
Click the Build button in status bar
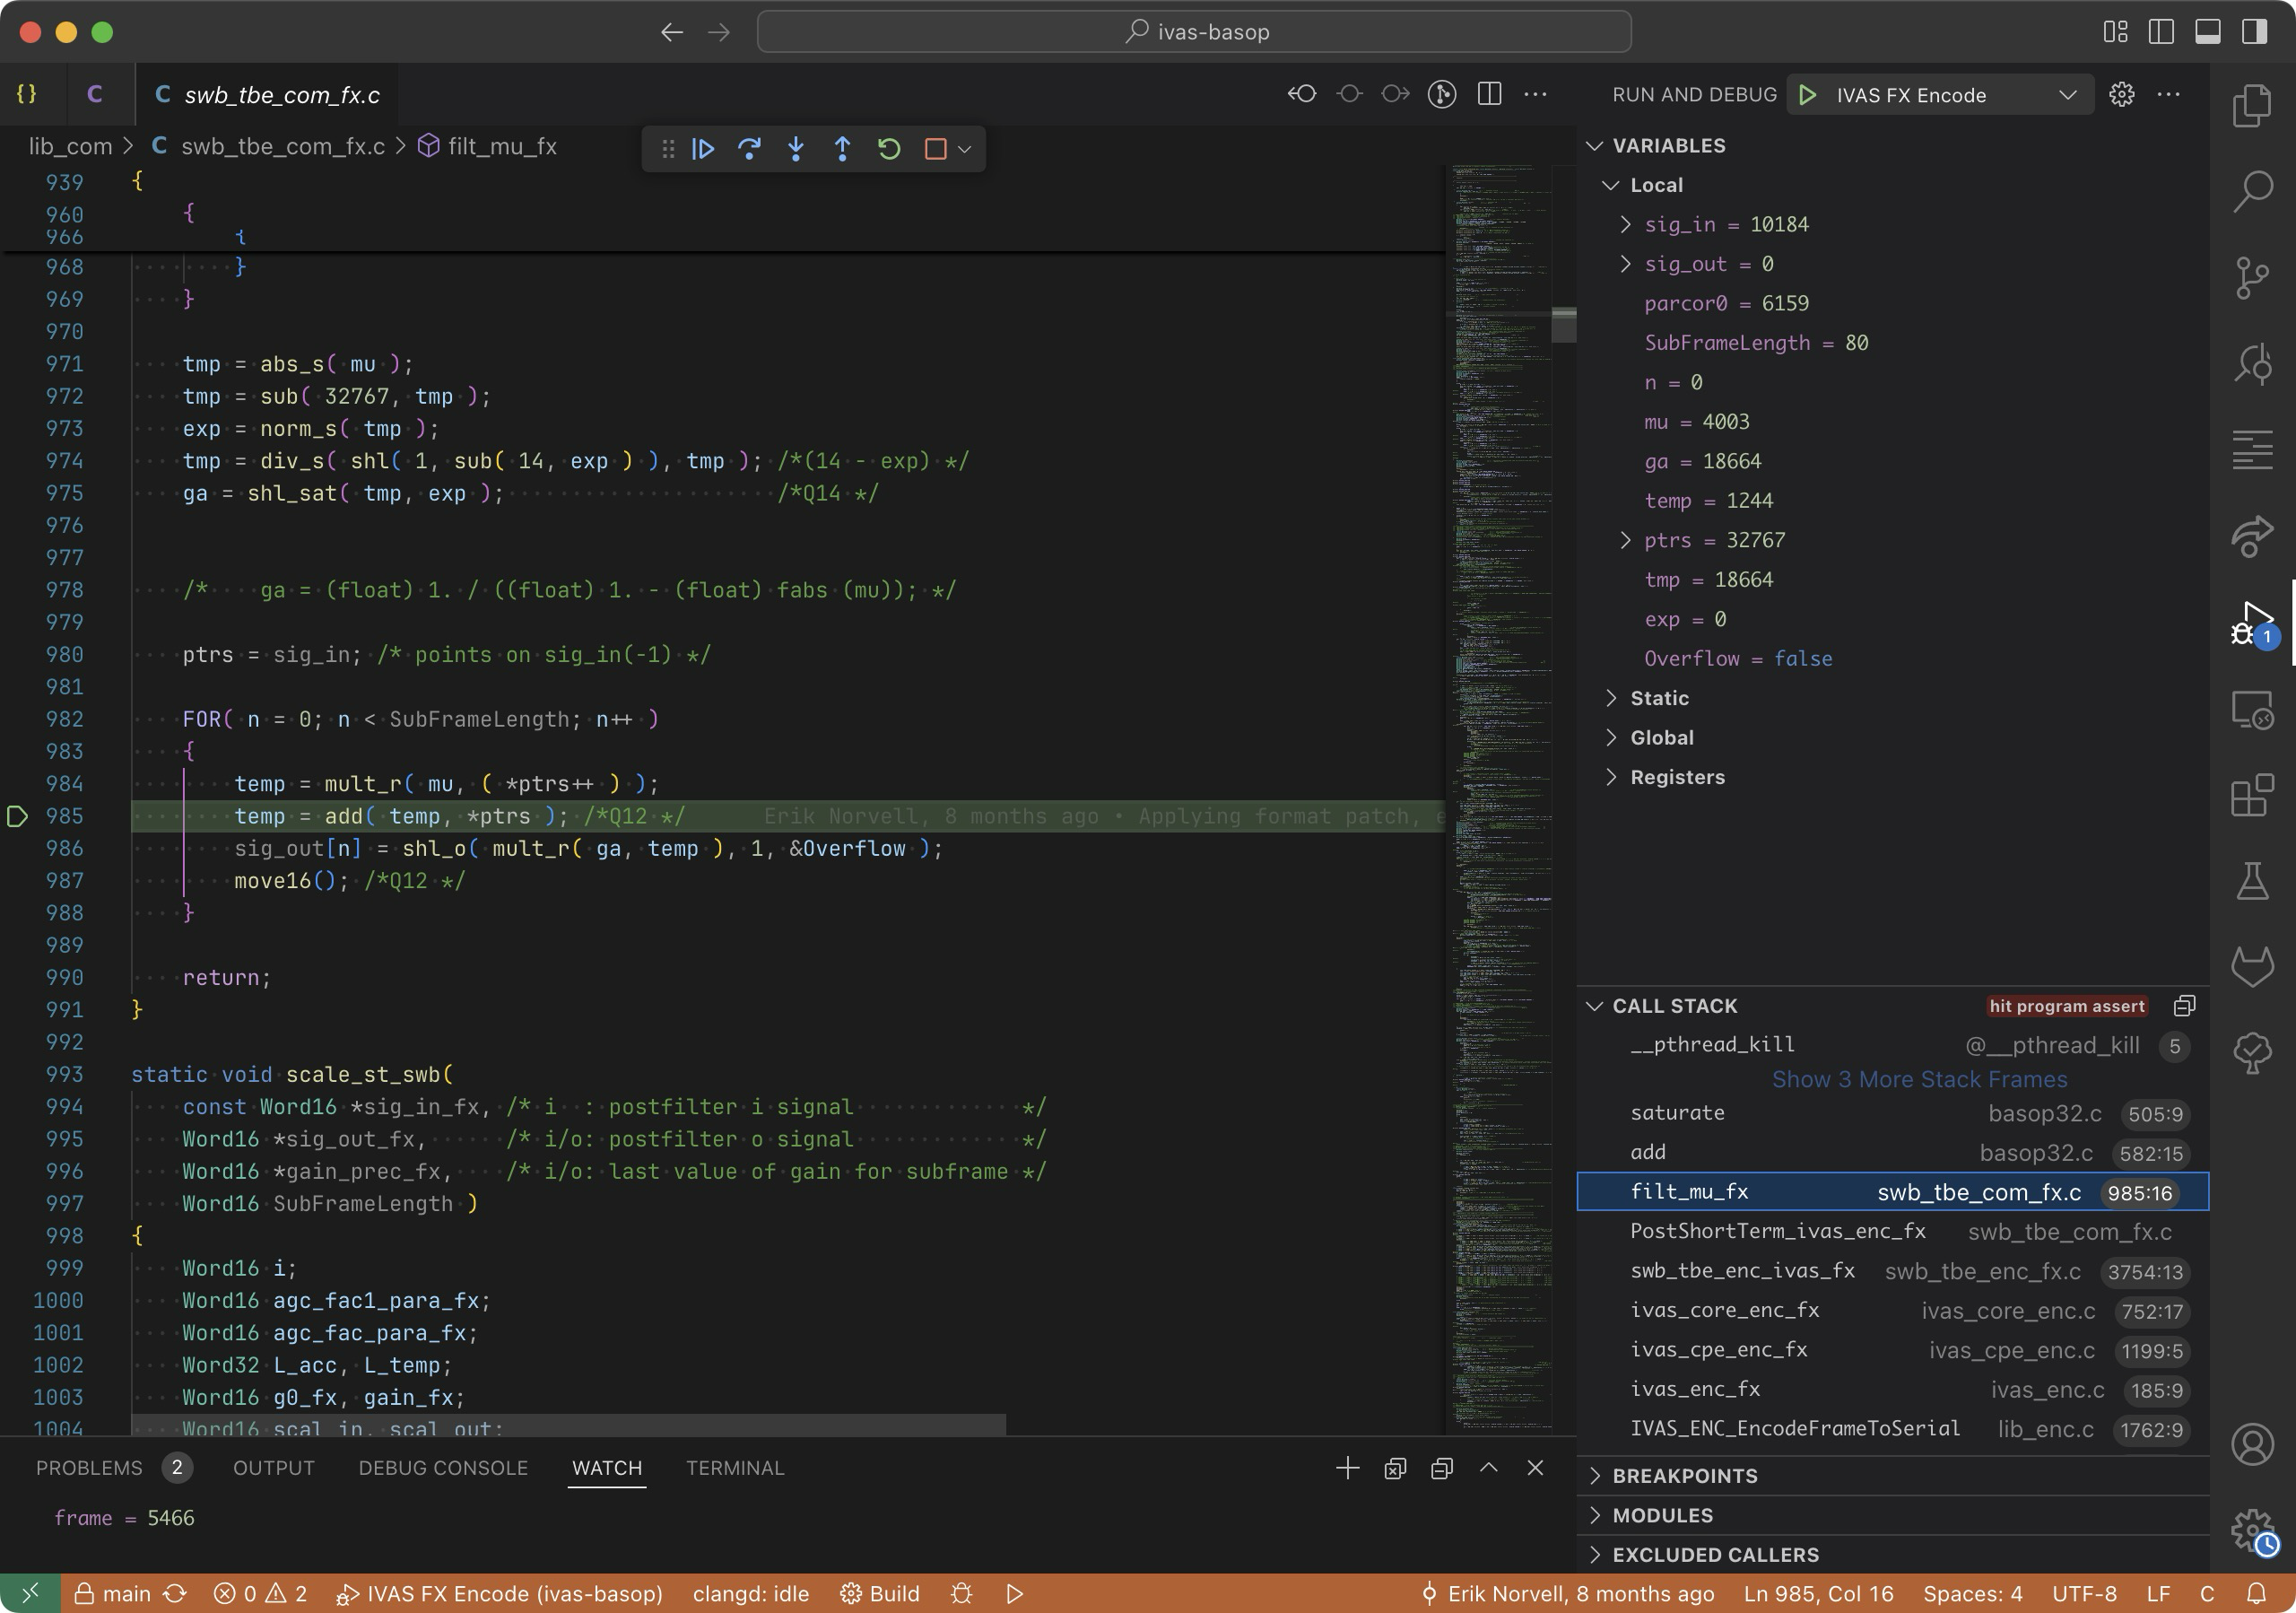(880, 1593)
